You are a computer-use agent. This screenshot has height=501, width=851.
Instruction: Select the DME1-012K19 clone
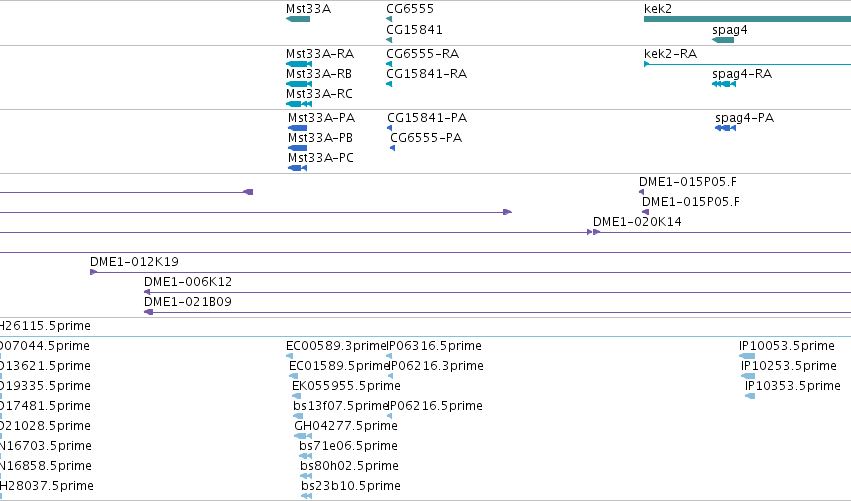pos(471,272)
